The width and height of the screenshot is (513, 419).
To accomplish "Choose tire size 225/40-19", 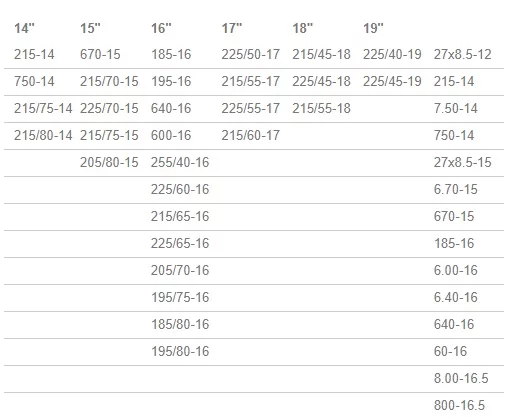I will pyautogui.click(x=392, y=54).
